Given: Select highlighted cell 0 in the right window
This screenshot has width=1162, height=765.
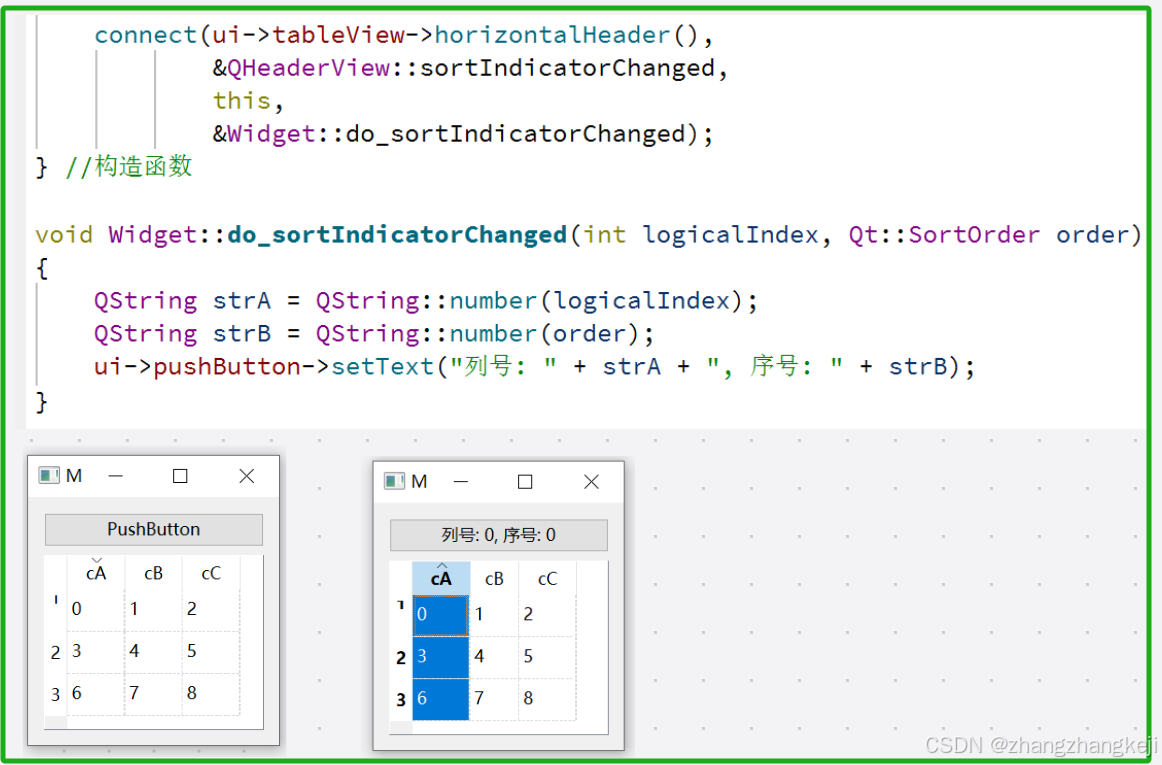Looking at the screenshot, I should click(441, 615).
